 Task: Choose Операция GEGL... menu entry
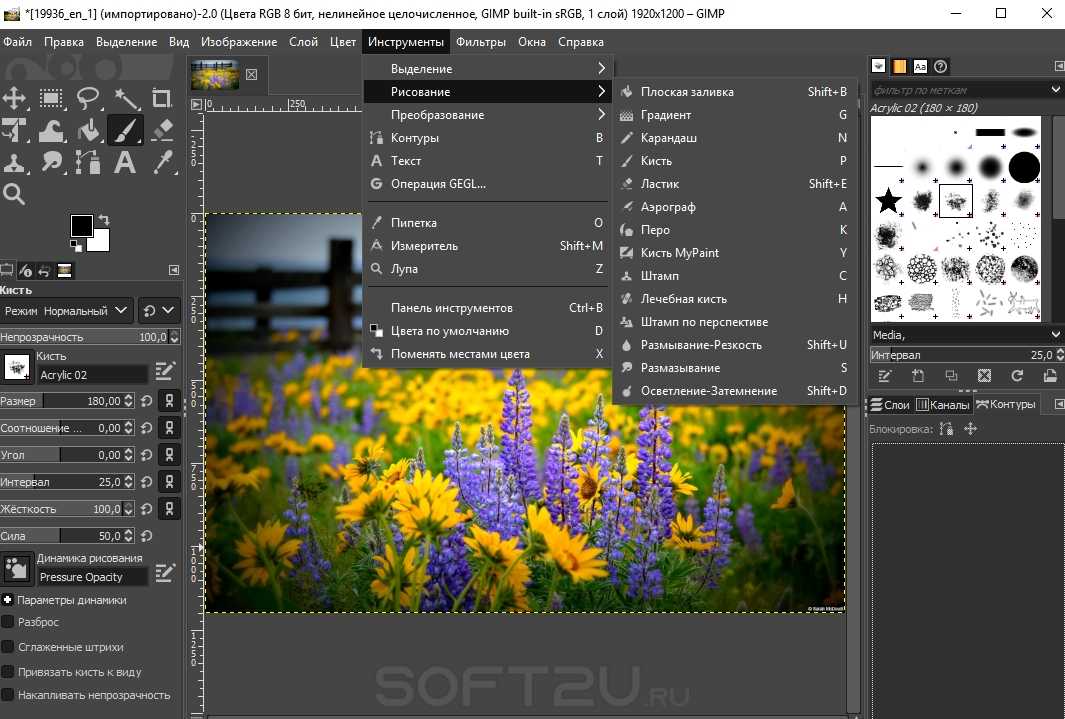click(488, 184)
